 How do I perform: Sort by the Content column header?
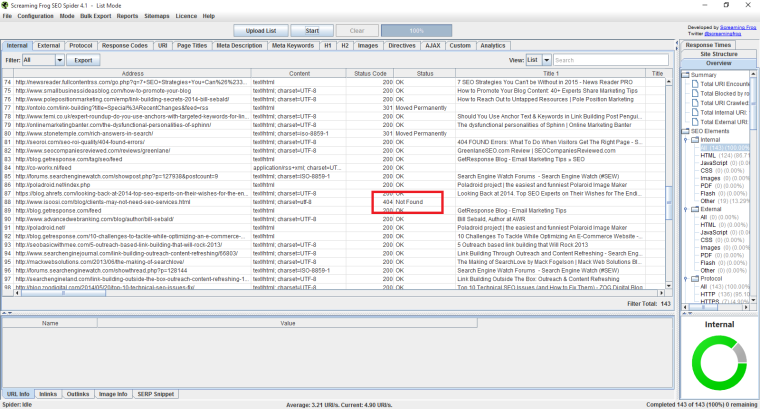(299, 73)
